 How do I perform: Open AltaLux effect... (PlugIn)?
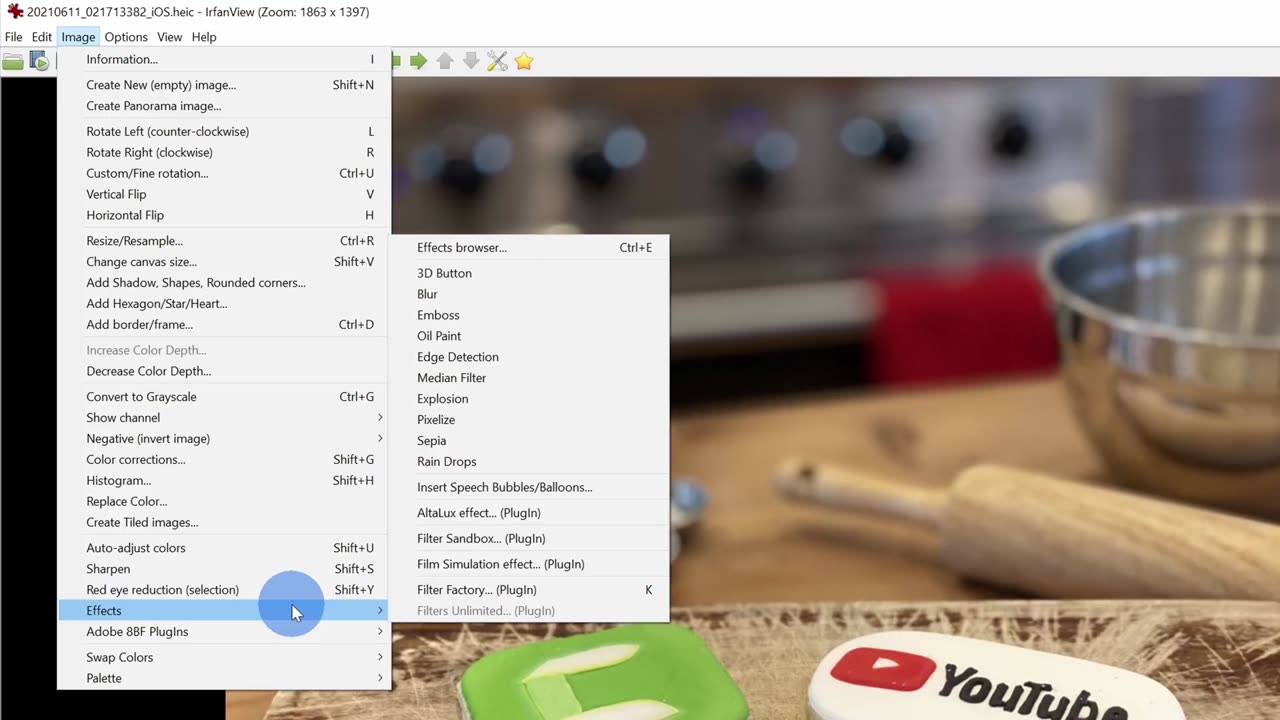(529, 513)
